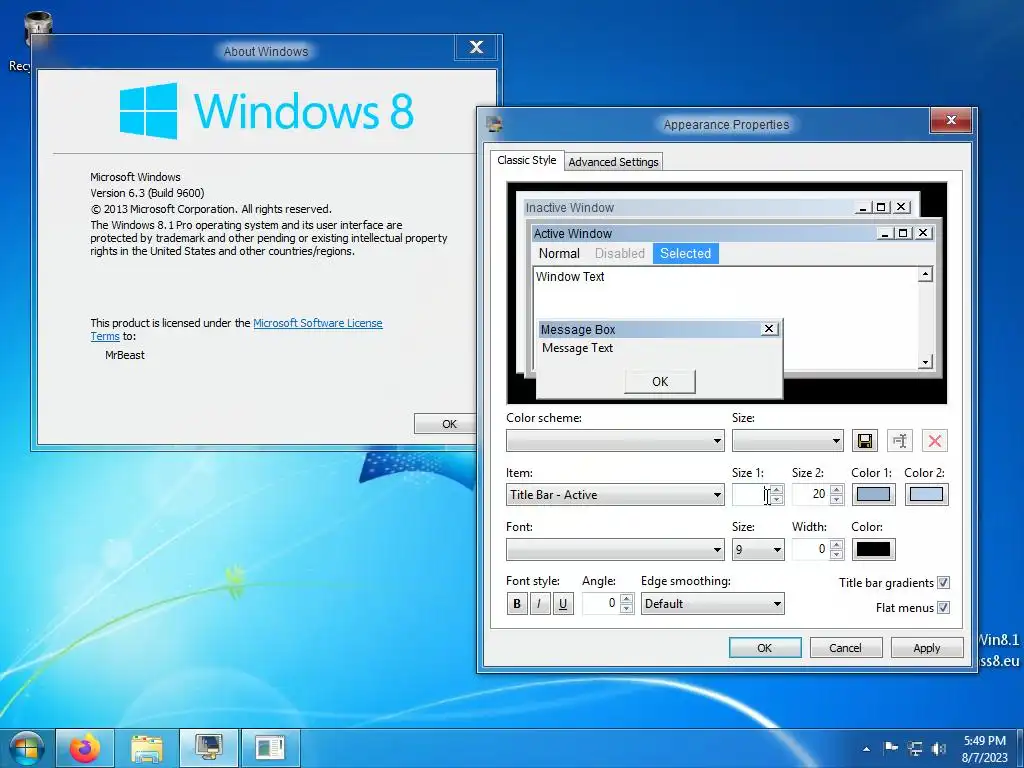Switch to the Advanced Settings tab
The image size is (1024, 768).
[613, 162]
